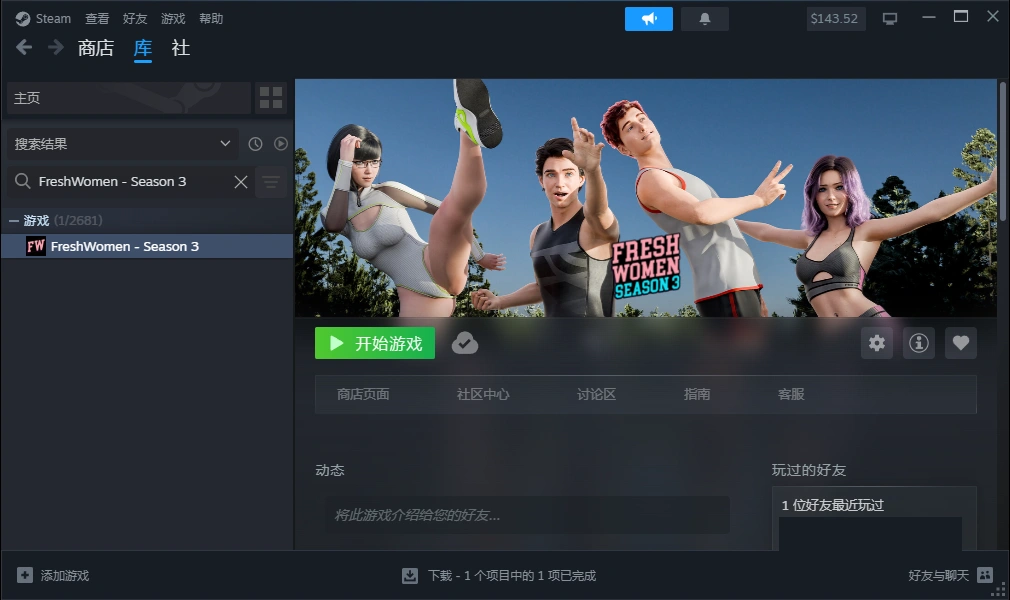1010x600 pixels.
Task: Click the 玩过的好友 heading
Action: [809, 470]
